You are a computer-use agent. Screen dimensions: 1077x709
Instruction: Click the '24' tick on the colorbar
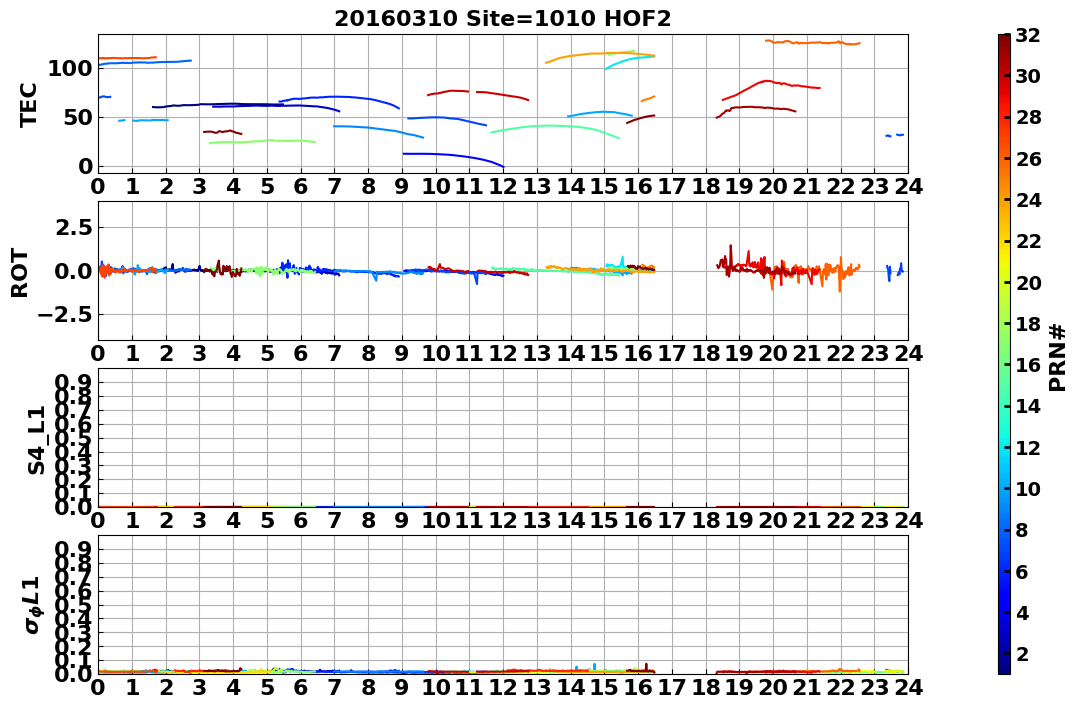coord(1028,200)
